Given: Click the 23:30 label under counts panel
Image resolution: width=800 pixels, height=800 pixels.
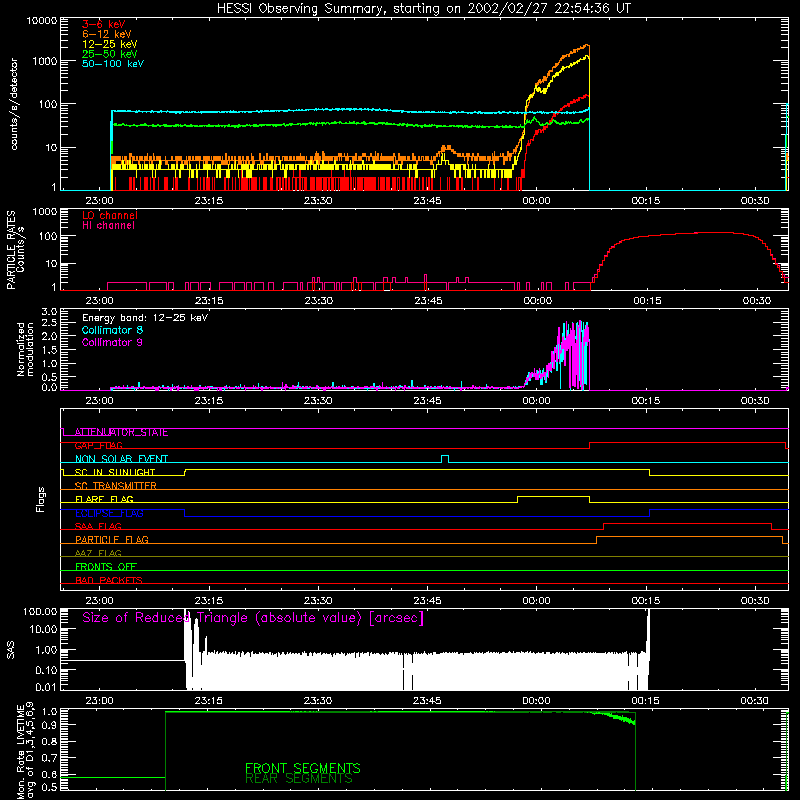Looking at the screenshot, I should tap(318, 201).
